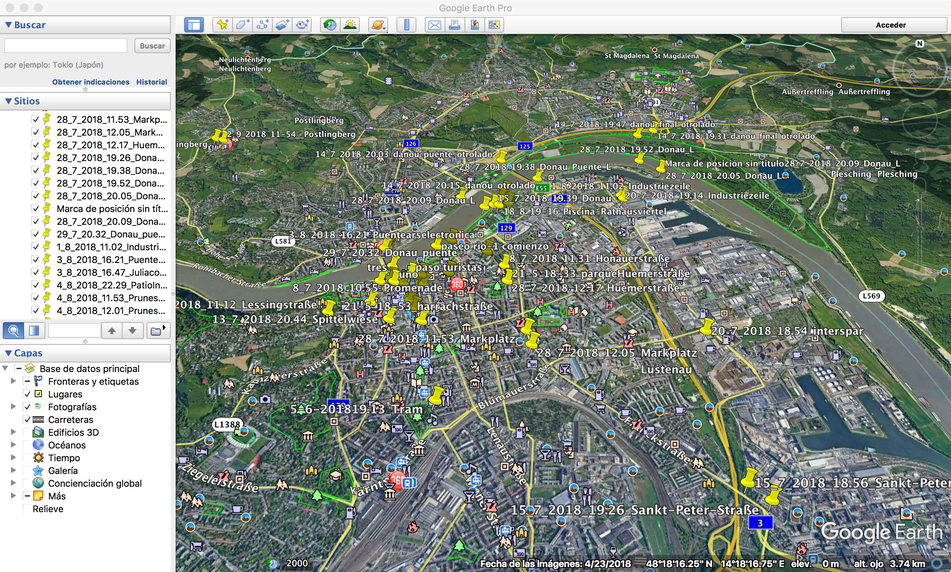
Task: Click the Print icon in toolbar
Action: (x=454, y=24)
